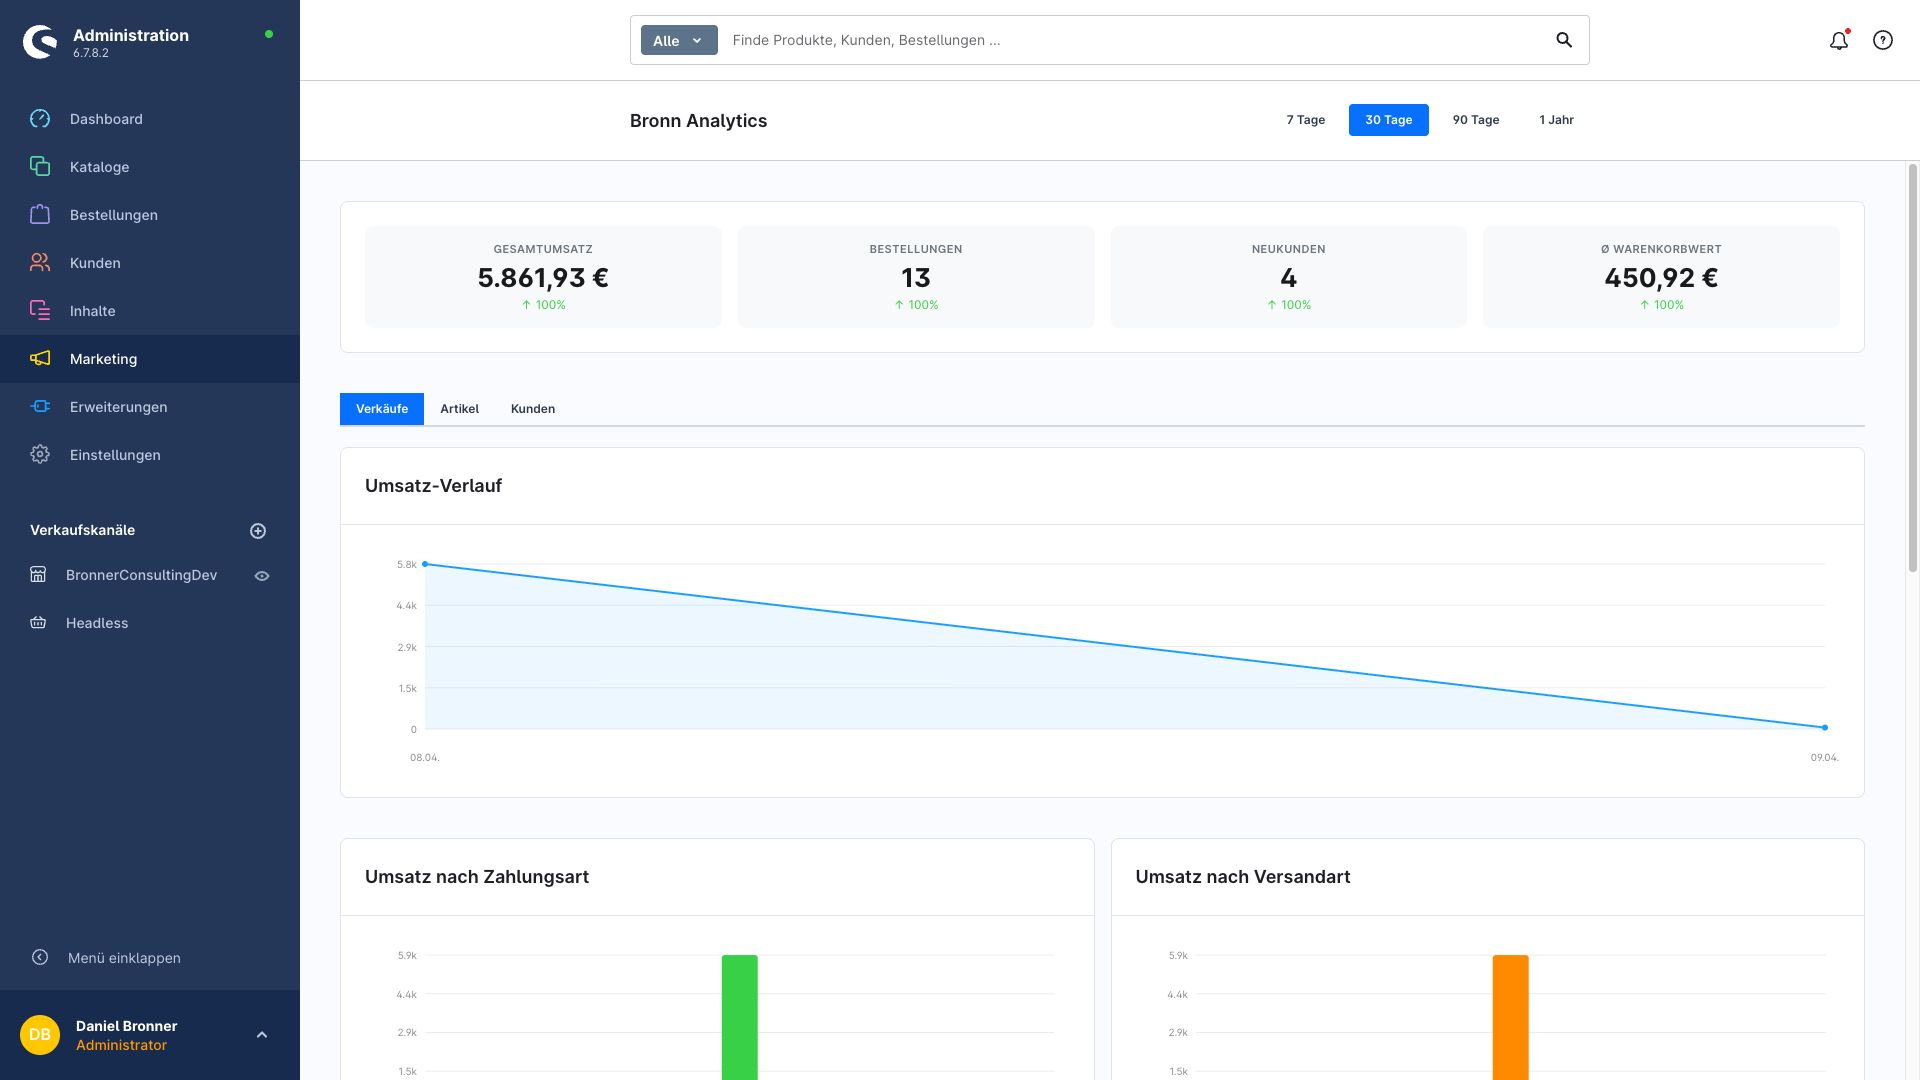Screen dimensions: 1920x1080
Task: Collapse the Daniel Bronner profile menu
Action: click(263, 1034)
